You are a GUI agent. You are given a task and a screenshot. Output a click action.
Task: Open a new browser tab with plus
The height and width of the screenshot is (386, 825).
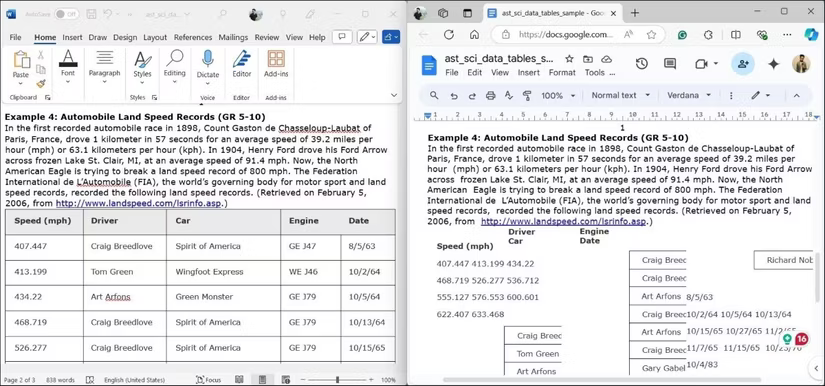click(x=635, y=13)
